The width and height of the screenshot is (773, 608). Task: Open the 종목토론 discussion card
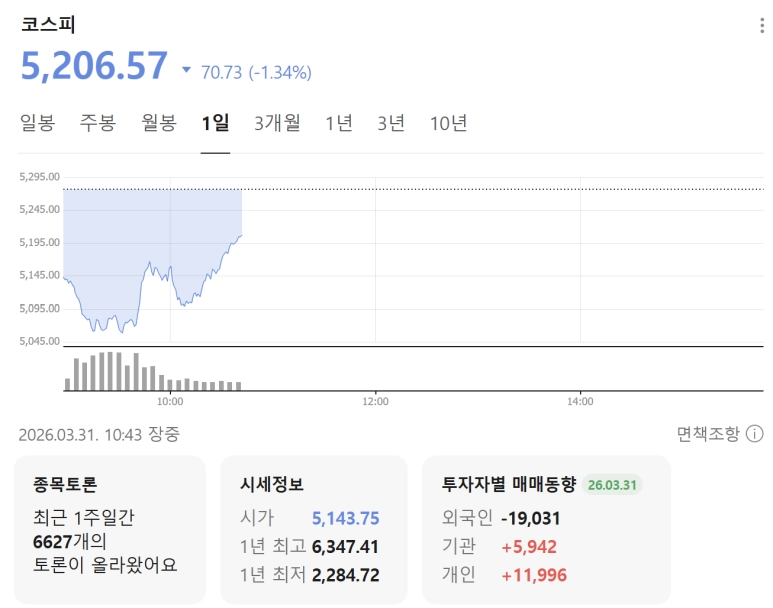click(109, 530)
